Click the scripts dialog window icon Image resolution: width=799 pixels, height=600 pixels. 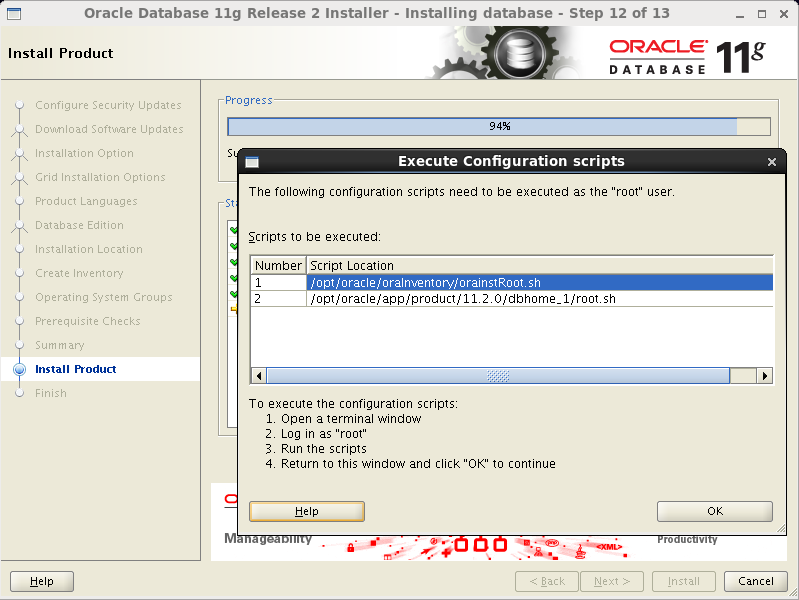(252, 162)
